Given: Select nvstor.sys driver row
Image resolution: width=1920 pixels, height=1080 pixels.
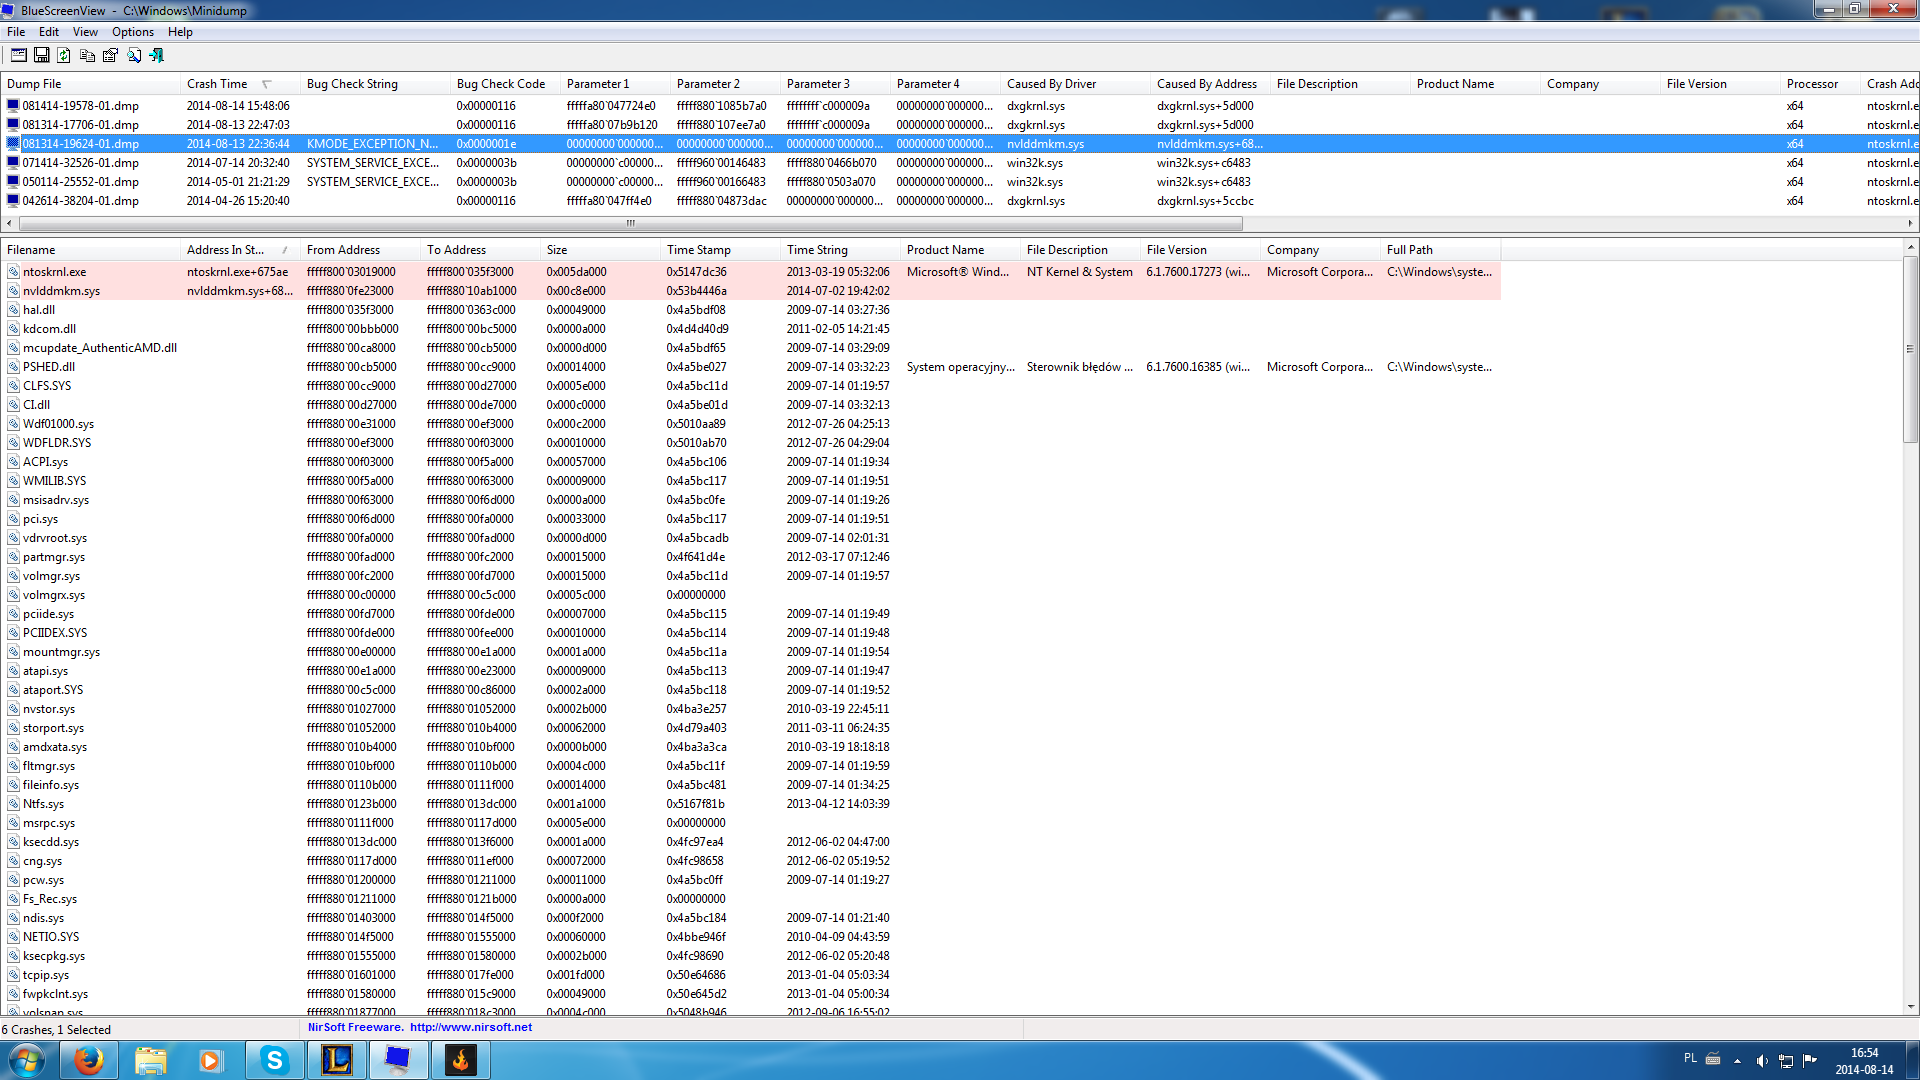Looking at the screenshot, I should [750, 709].
